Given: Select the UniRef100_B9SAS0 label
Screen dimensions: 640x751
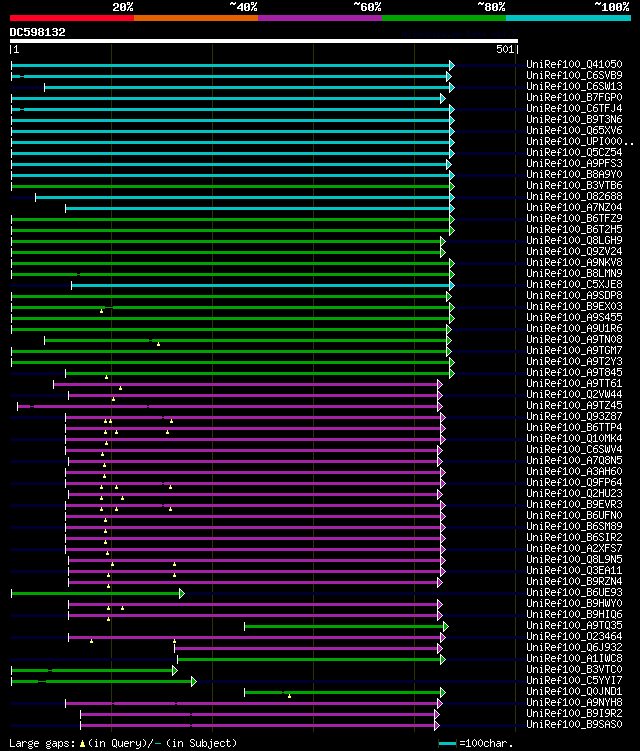Looking at the screenshot, I should 574,725.
